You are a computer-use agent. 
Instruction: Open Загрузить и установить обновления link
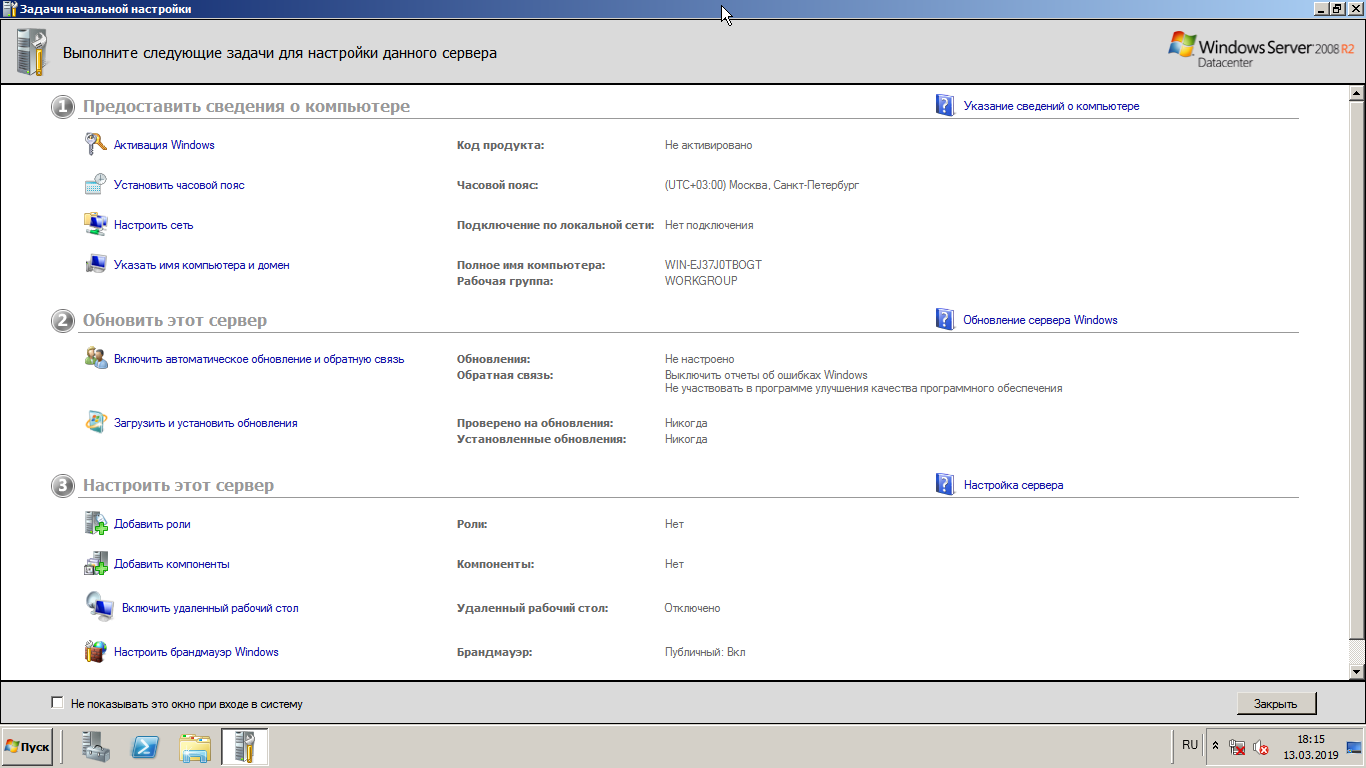pos(206,423)
